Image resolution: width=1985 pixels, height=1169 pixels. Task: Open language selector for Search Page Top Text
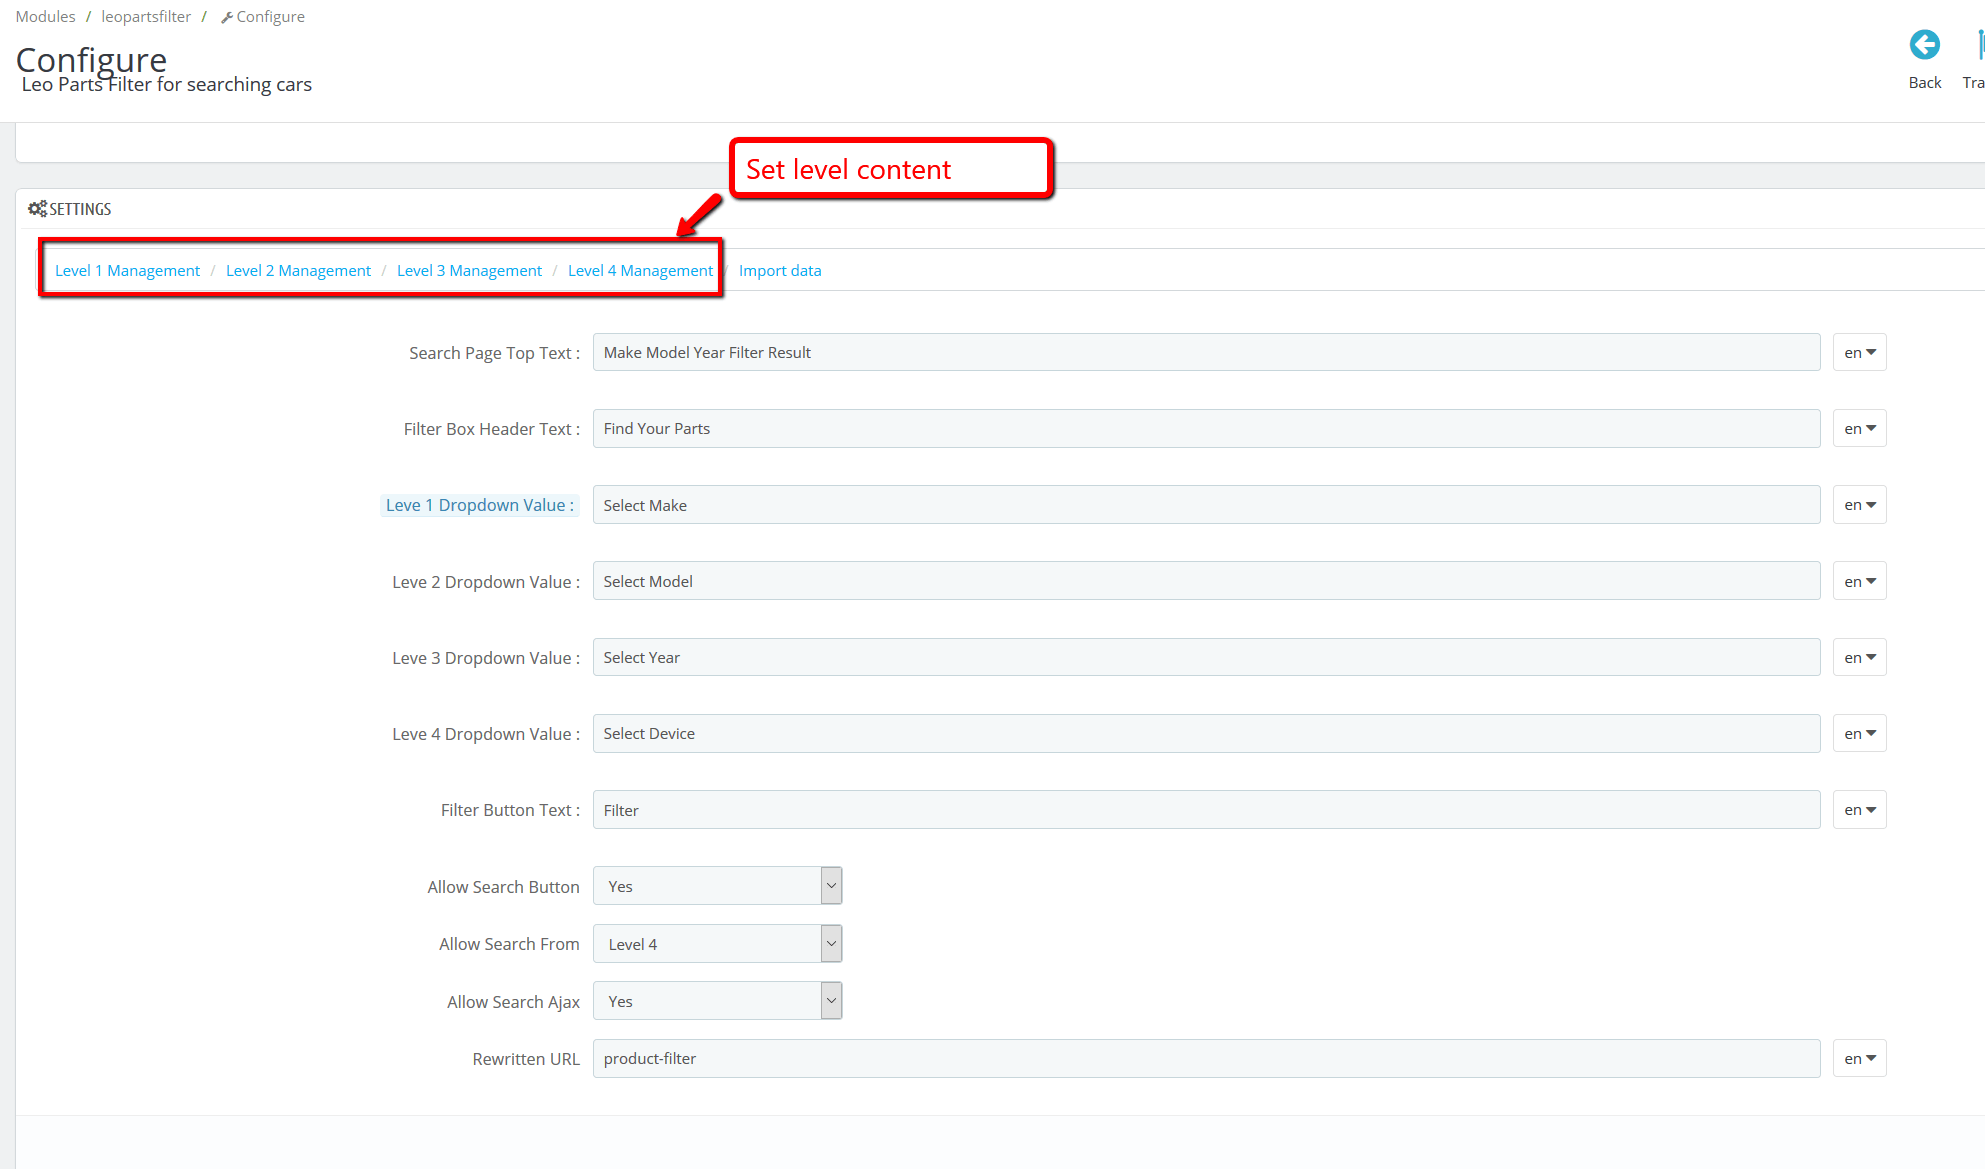[1859, 353]
